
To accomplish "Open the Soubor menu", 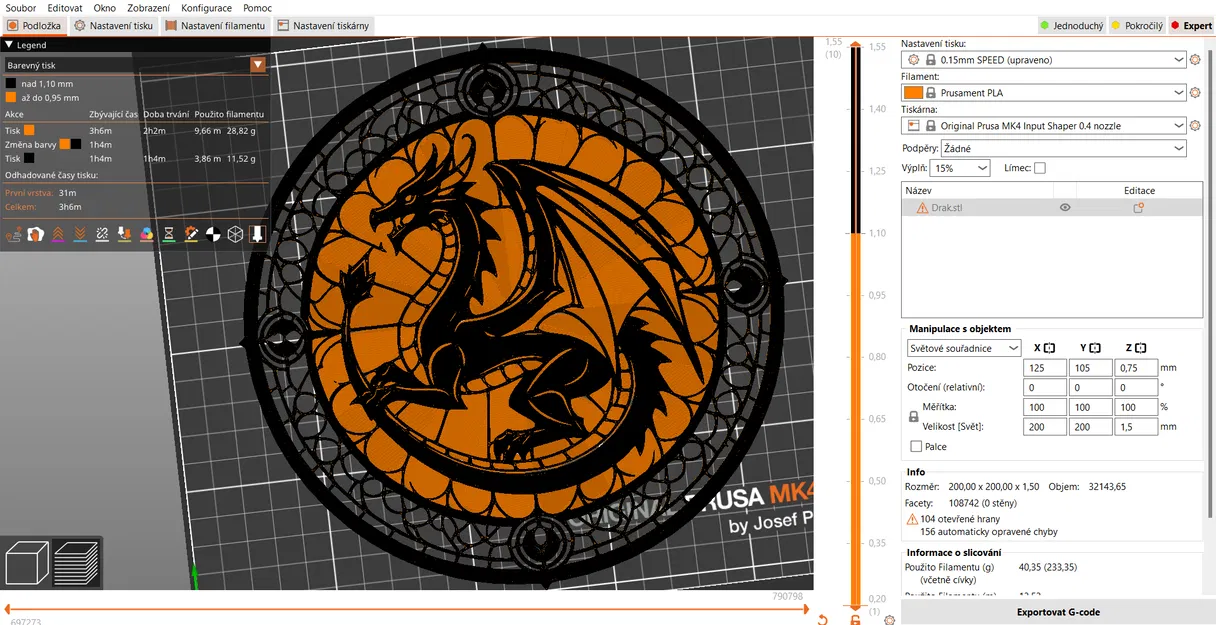I will (x=21, y=8).
